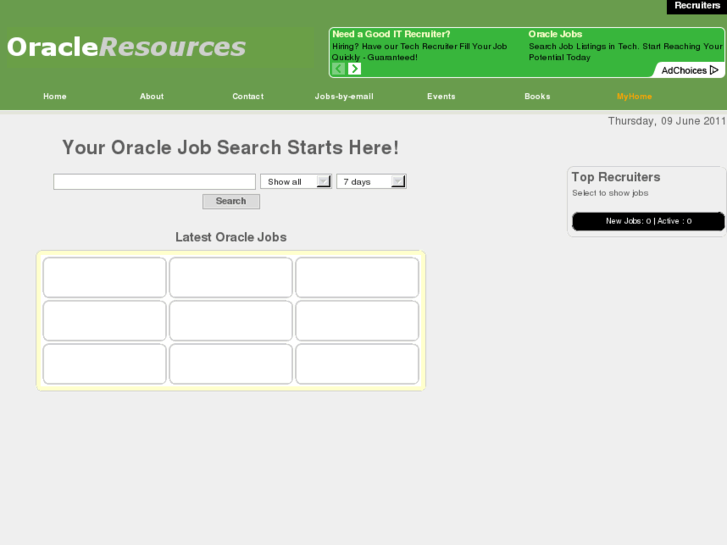This screenshot has width=727, height=545.
Task: Open the MyHome menu item
Action: click(x=634, y=96)
